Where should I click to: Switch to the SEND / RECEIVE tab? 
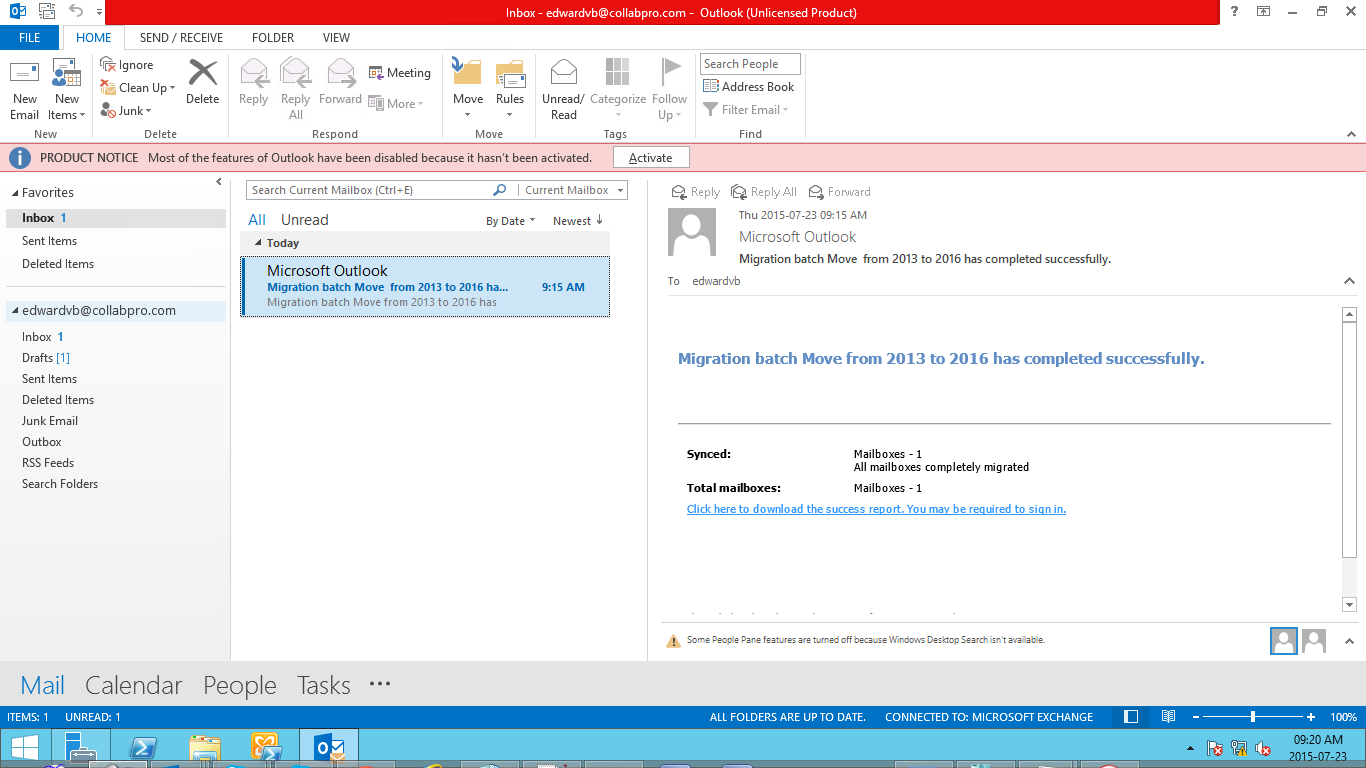click(x=181, y=38)
